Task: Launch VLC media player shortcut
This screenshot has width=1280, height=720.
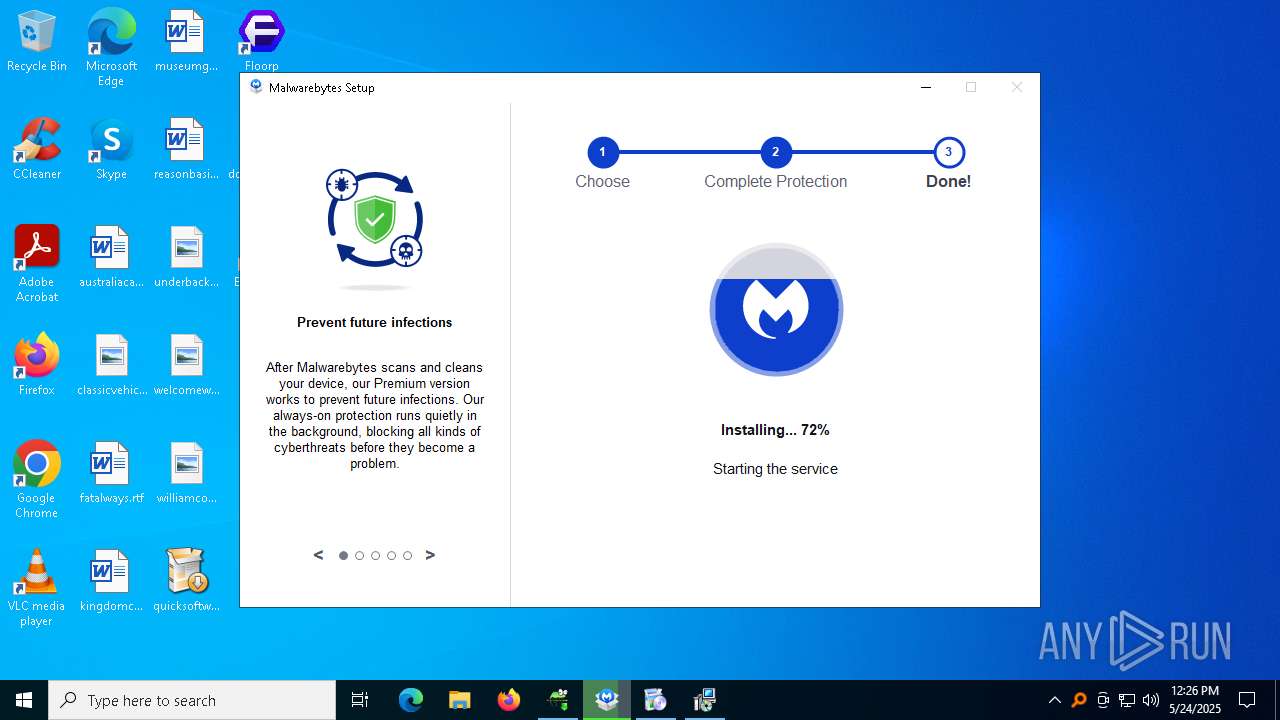Action: (x=37, y=588)
